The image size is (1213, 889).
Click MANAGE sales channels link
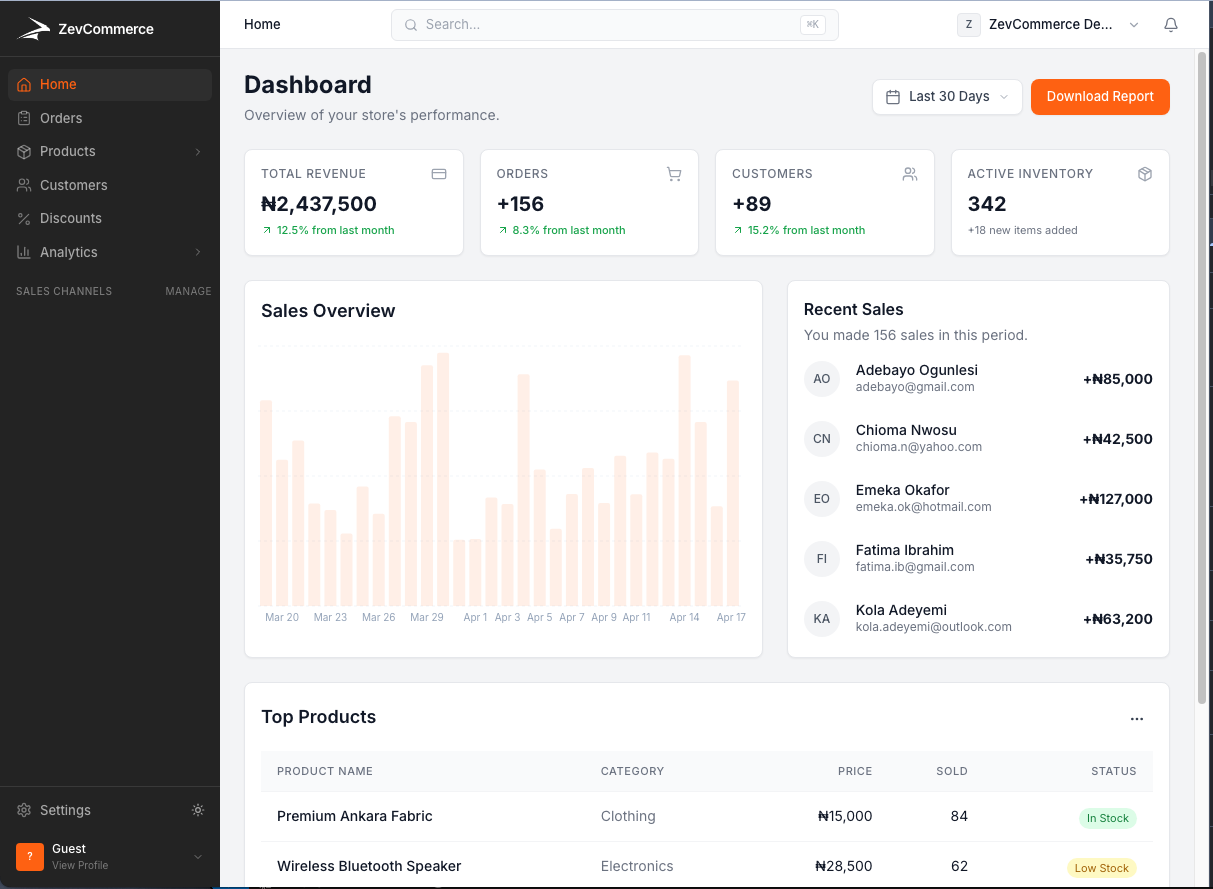(x=188, y=292)
